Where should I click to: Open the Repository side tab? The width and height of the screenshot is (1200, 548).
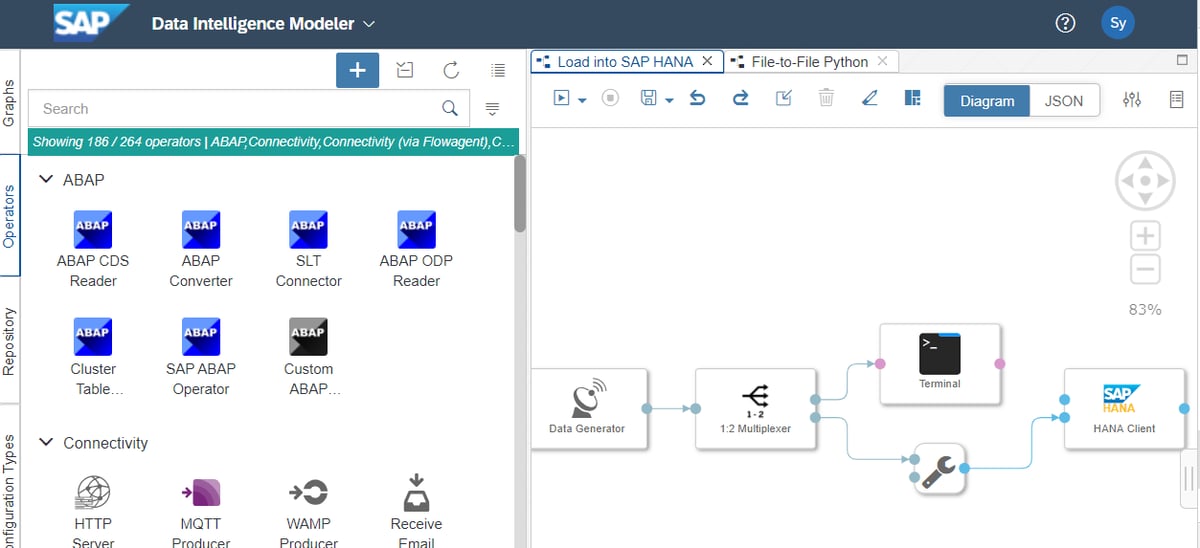coord(9,341)
